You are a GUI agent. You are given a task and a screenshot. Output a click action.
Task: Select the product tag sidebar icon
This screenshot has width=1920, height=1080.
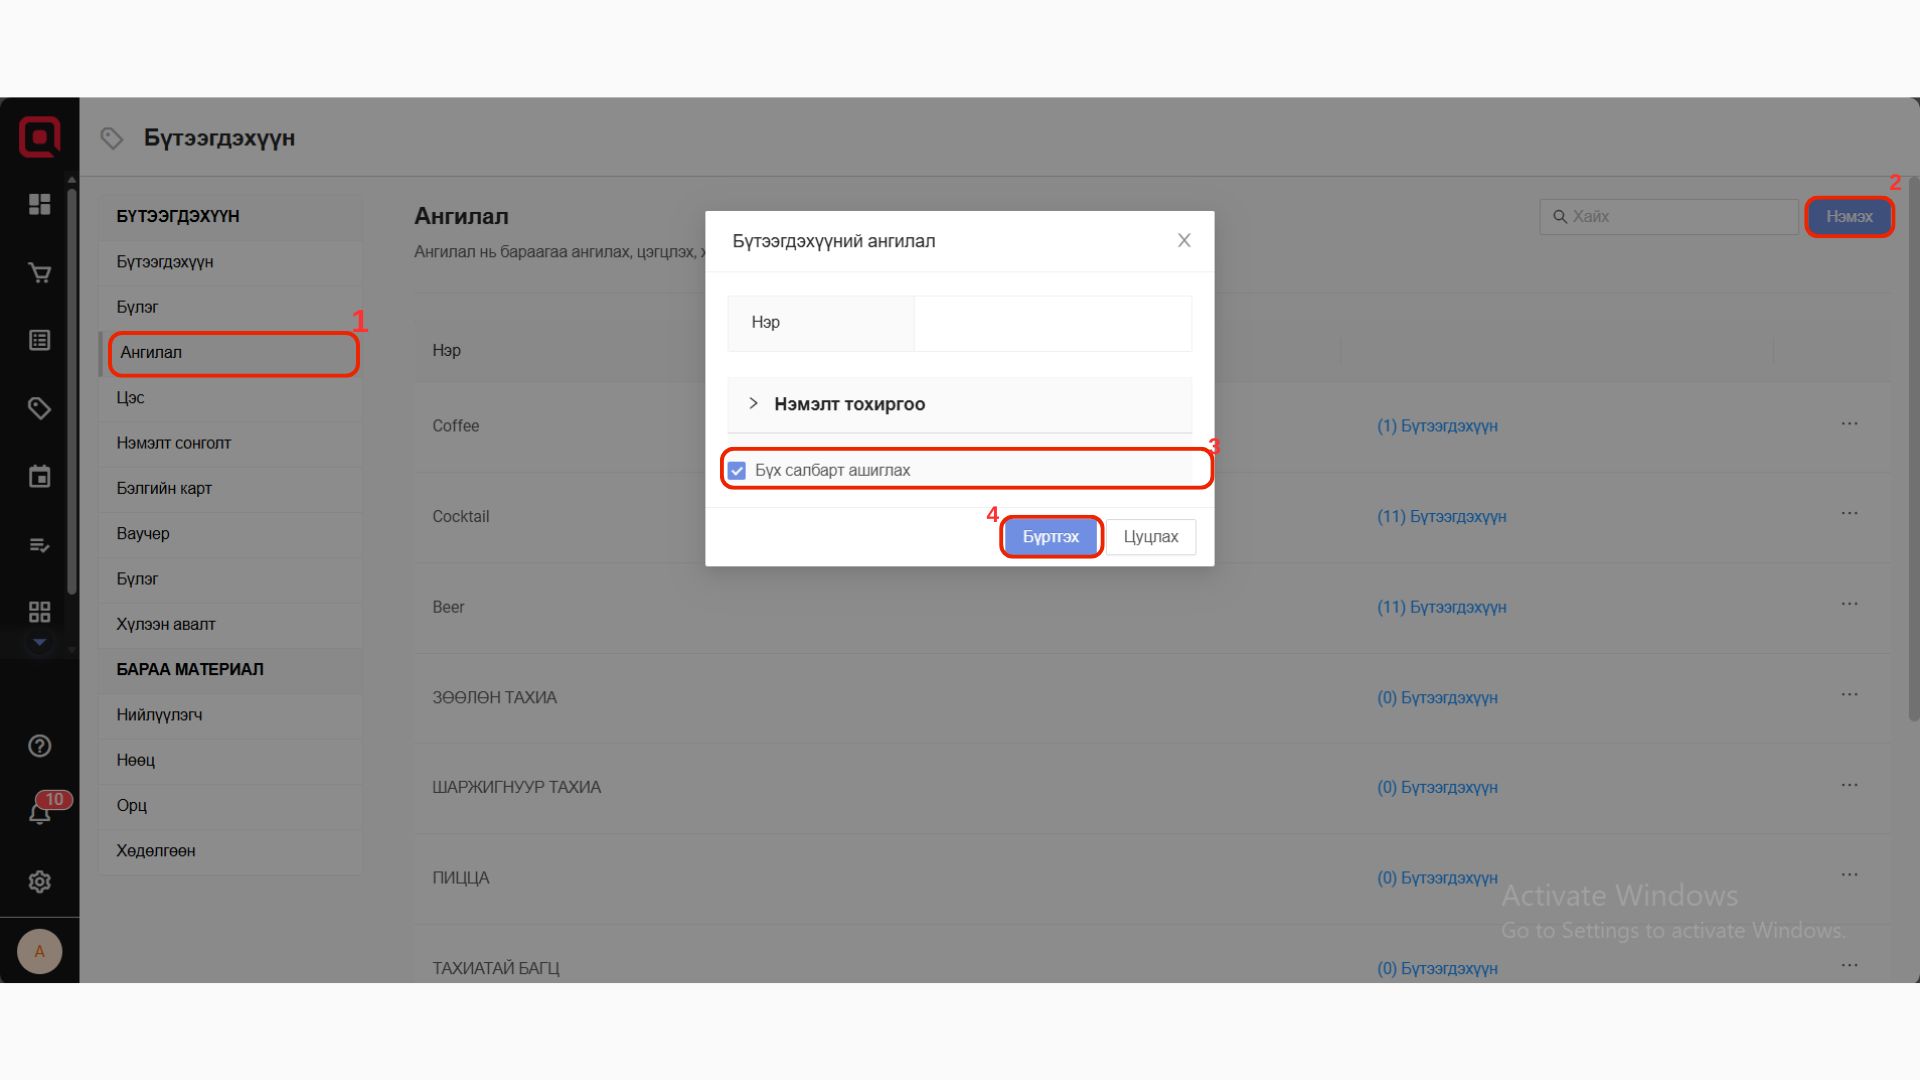click(x=40, y=408)
